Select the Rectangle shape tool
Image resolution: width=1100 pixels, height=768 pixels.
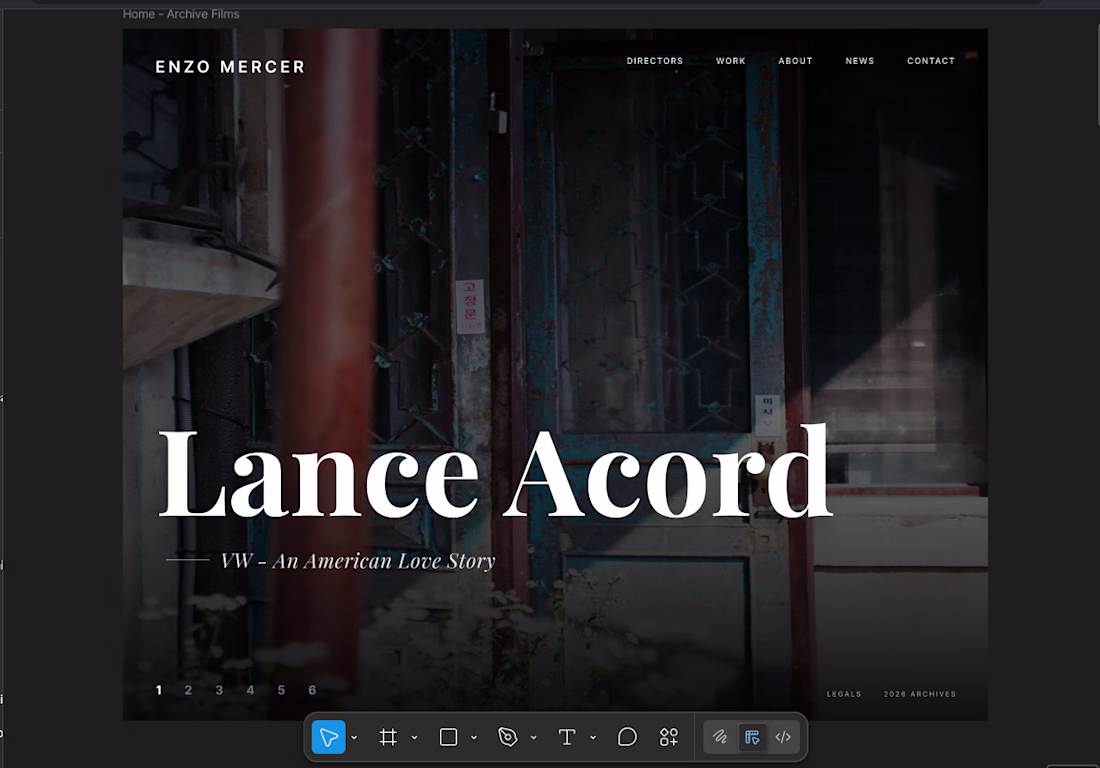(448, 737)
